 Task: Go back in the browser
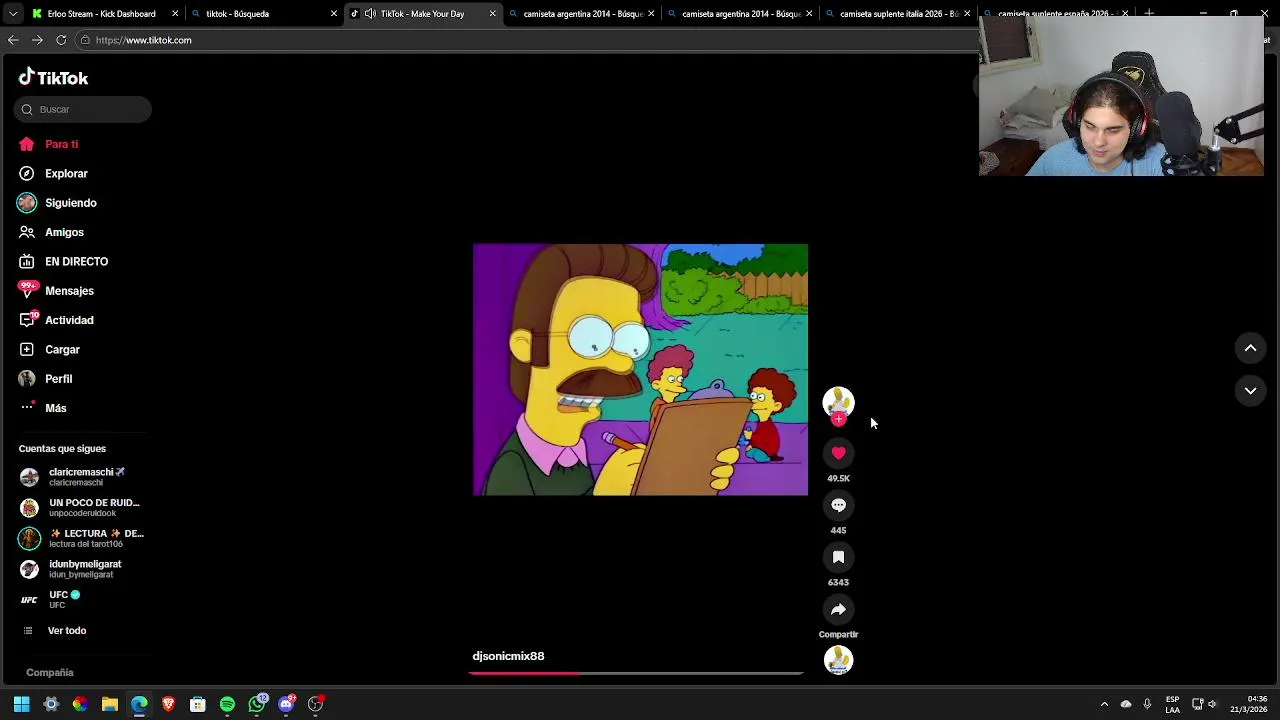click(13, 40)
